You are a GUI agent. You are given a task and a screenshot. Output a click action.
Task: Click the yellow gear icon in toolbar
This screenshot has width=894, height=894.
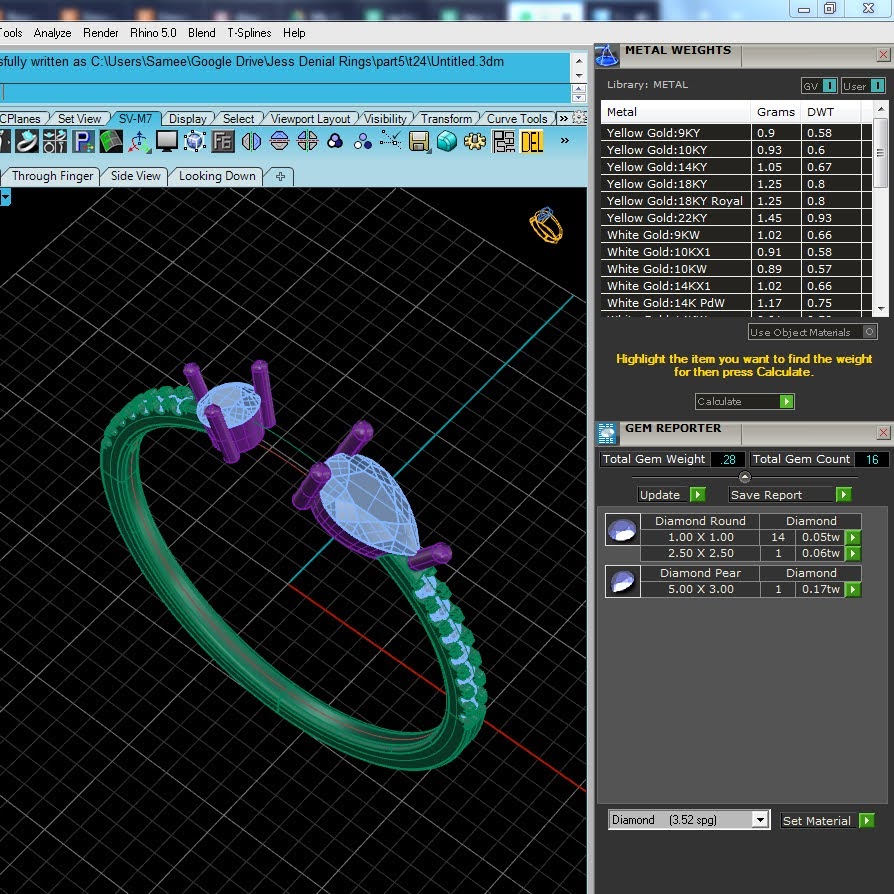pos(474,141)
